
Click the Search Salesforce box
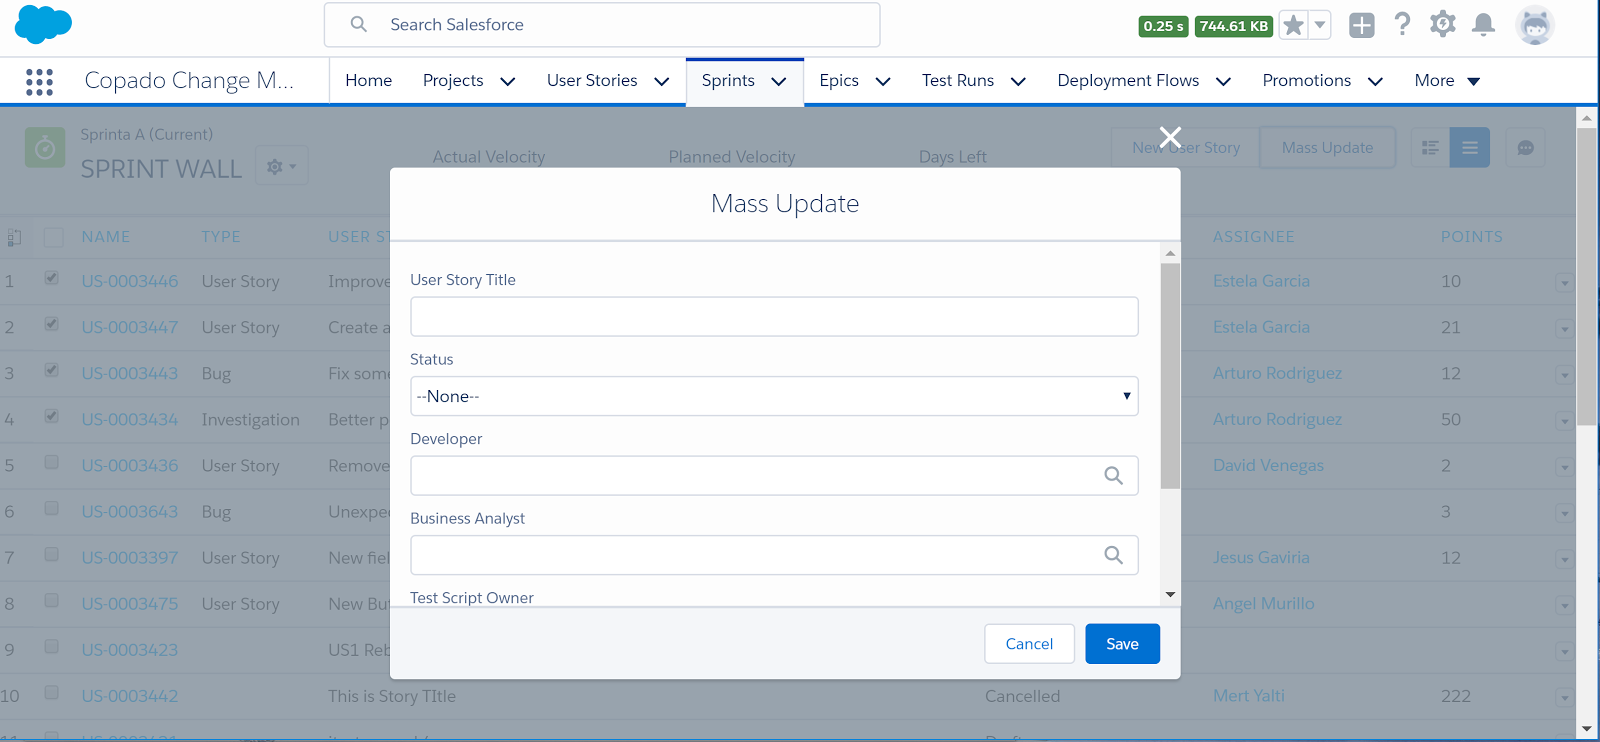point(602,25)
